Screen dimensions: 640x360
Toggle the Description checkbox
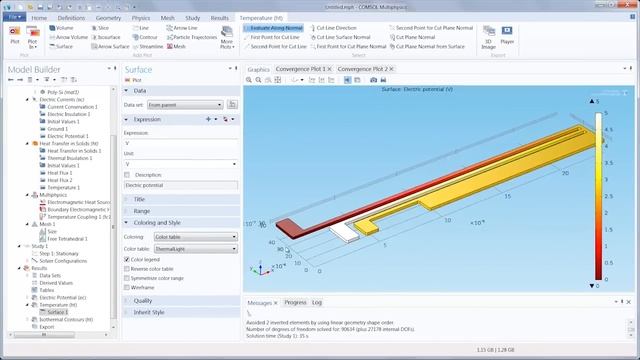click(x=127, y=175)
